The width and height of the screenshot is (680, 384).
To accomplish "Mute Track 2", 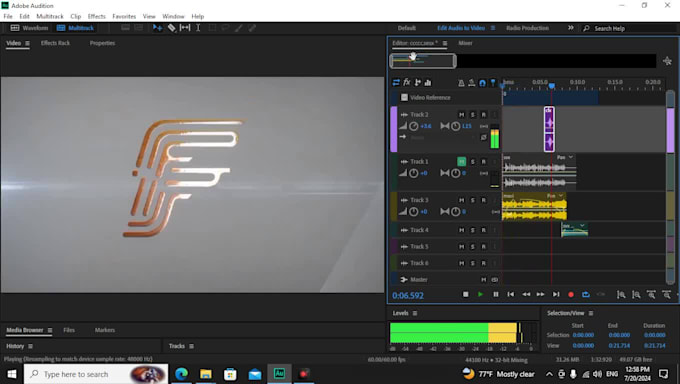I will [x=461, y=115].
